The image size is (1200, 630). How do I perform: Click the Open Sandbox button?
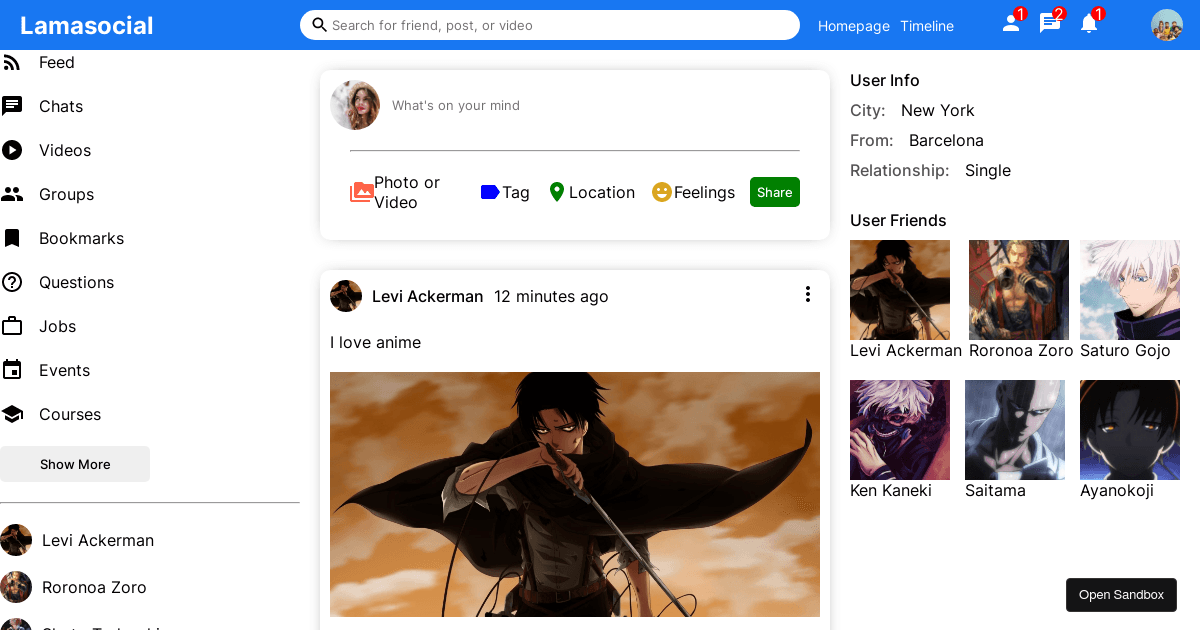pyautogui.click(x=1121, y=594)
